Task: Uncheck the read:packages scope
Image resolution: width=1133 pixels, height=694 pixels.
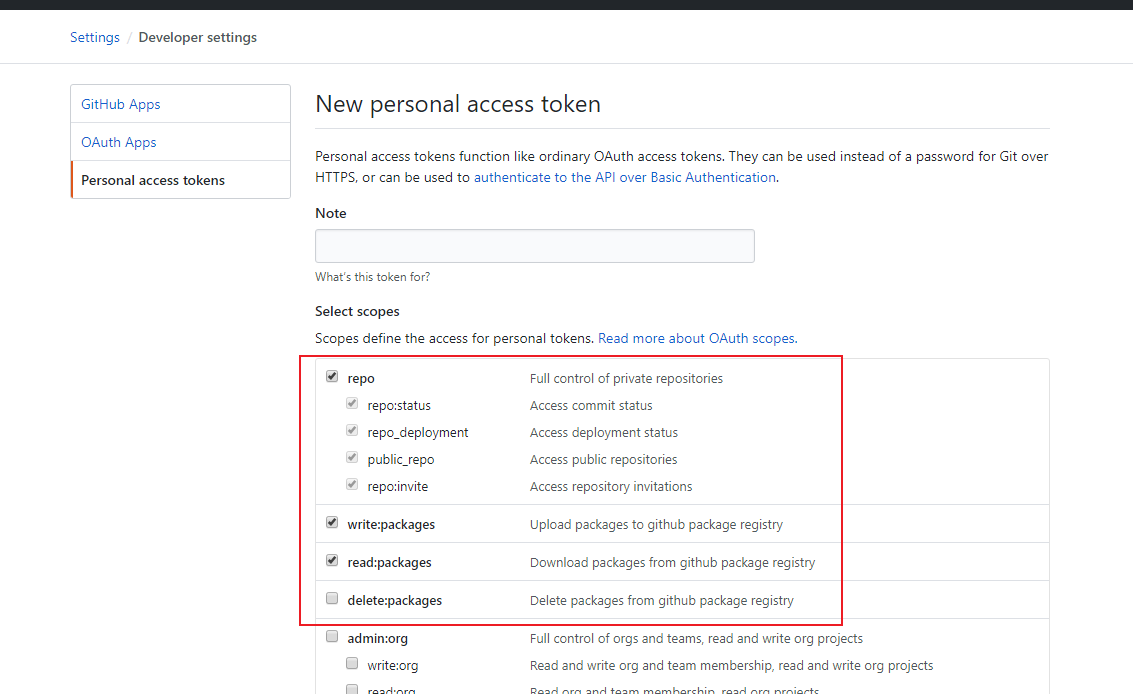Action: tap(332, 561)
